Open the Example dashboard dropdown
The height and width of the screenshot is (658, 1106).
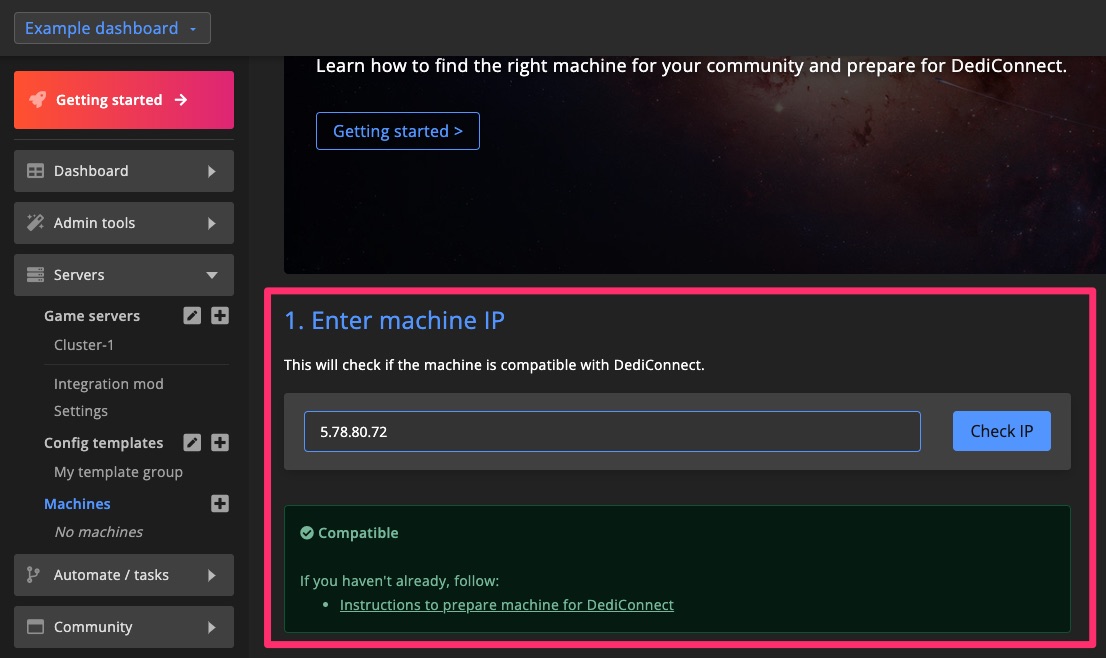[x=112, y=27]
